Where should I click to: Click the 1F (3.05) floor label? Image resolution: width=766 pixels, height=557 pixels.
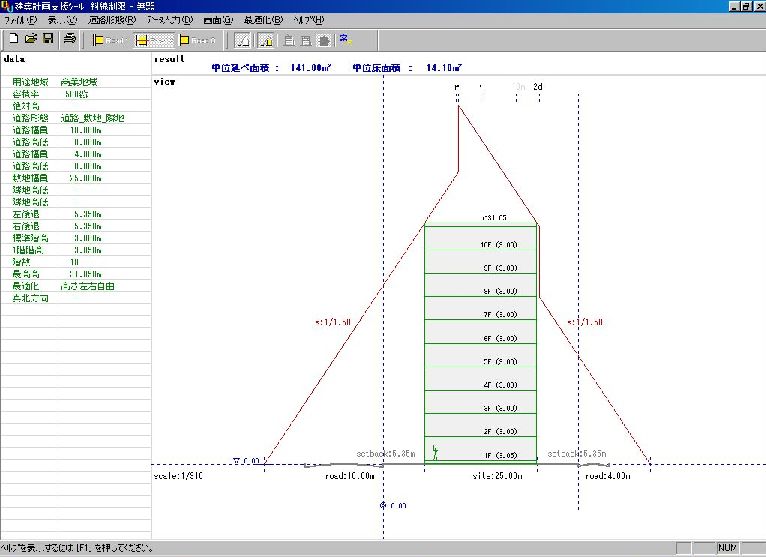click(501, 455)
